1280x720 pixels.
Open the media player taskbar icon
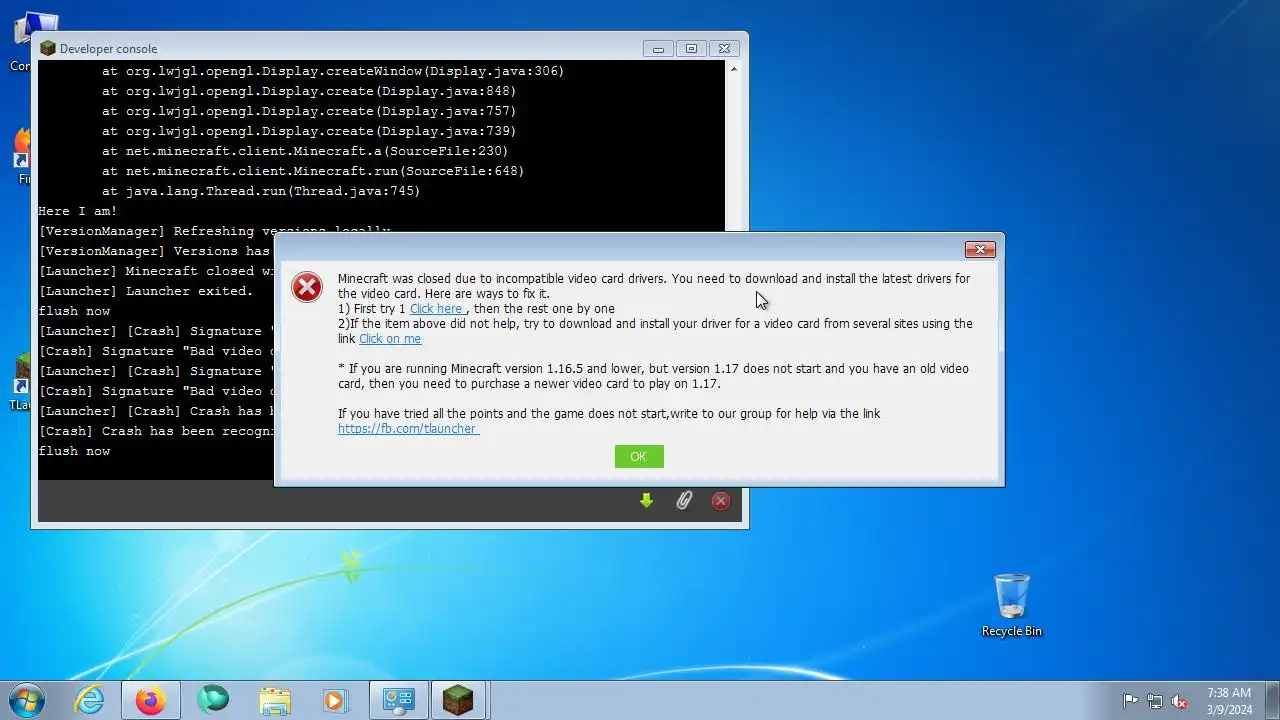pos(335,700)
